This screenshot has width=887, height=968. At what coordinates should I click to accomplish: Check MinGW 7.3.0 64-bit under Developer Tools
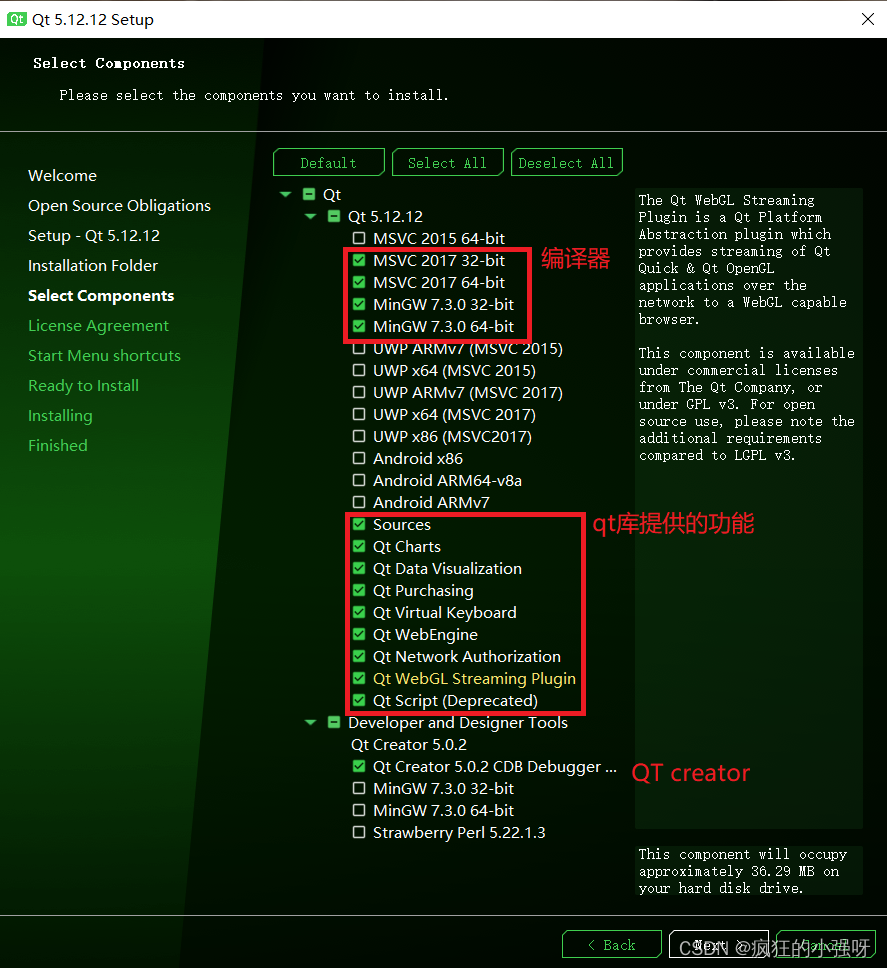point(359,810)
